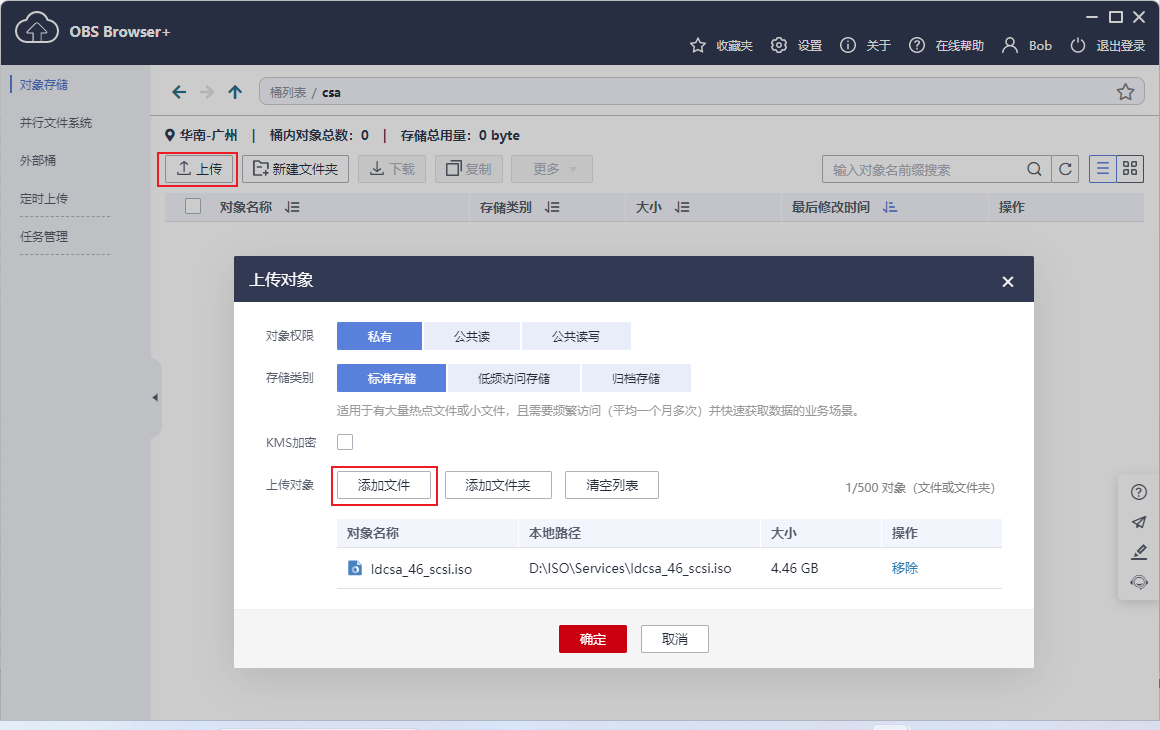
Task: Select 公共读 object permission
Action: coord(472,335)
